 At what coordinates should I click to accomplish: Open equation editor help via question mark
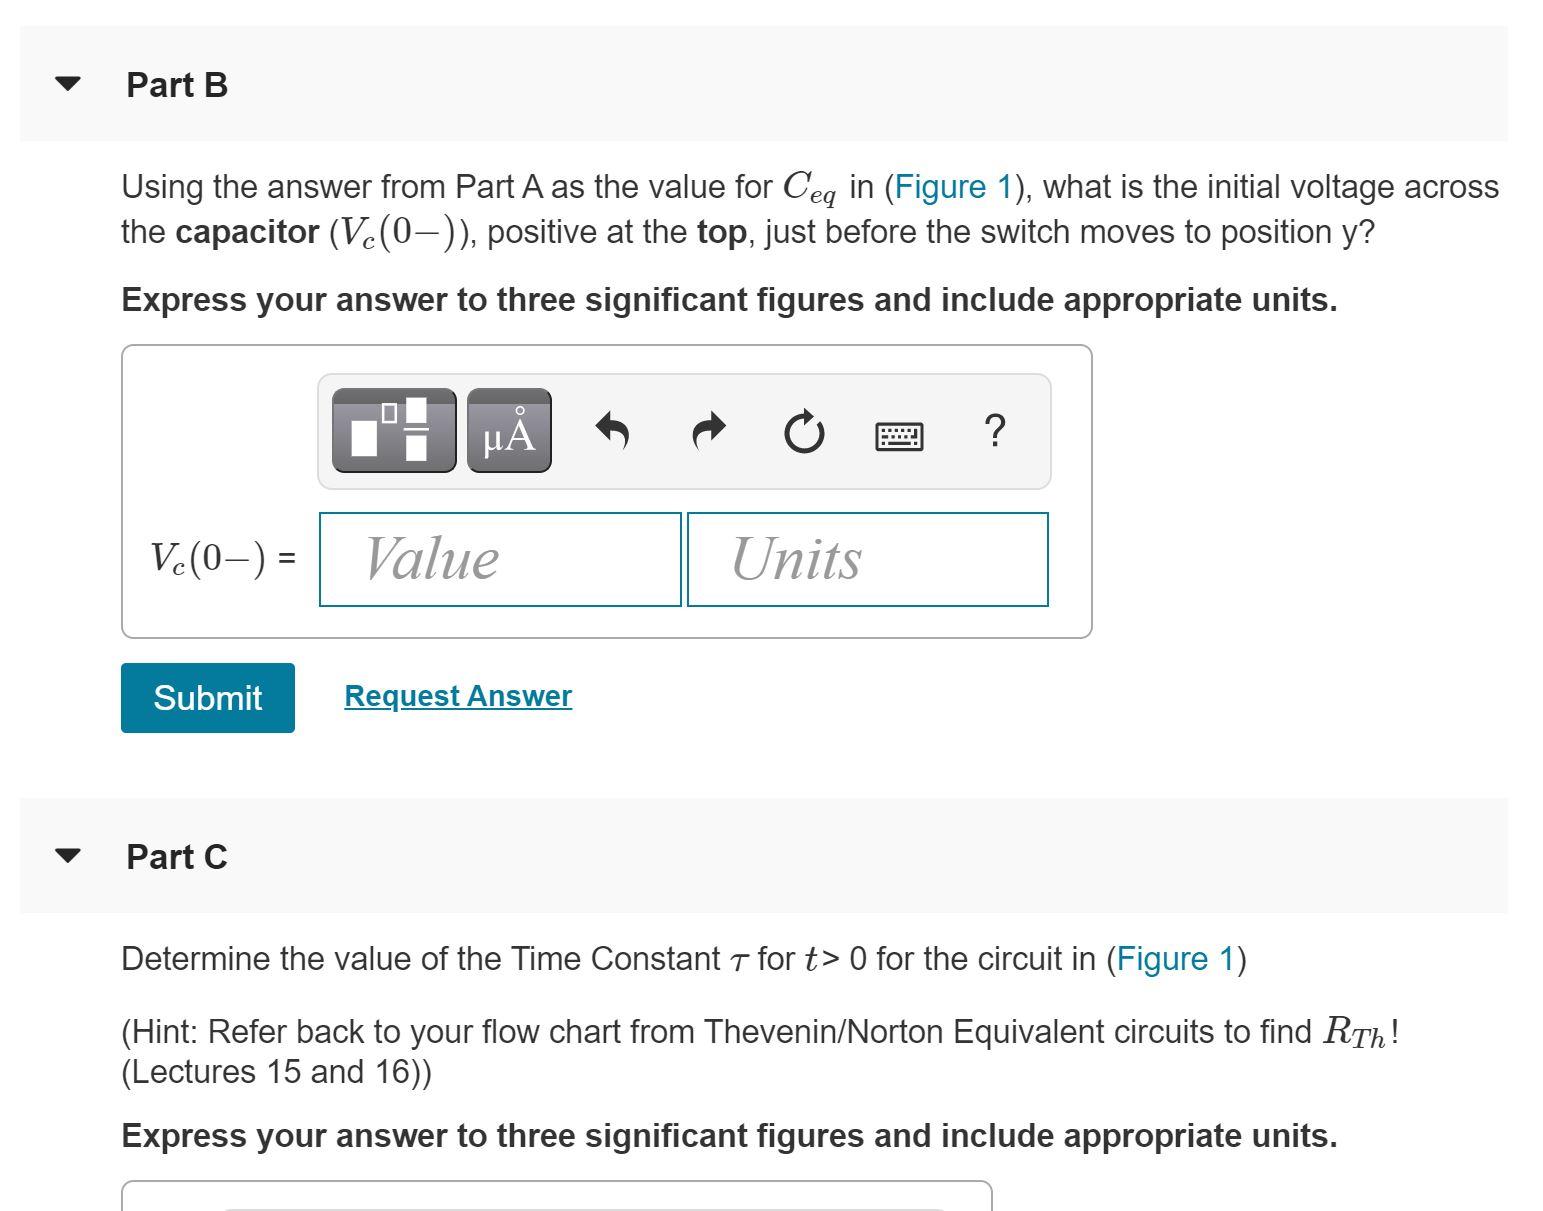tap(995, 432)
